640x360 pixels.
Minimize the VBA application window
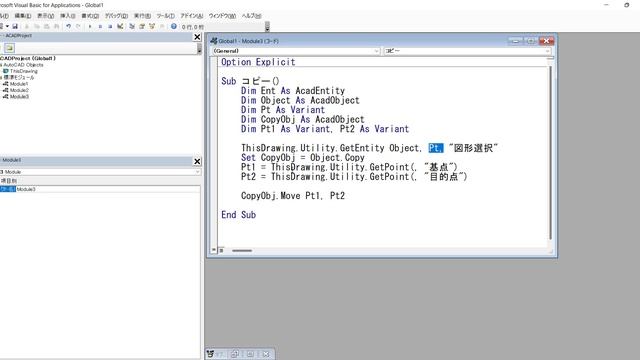pos(606,5)
